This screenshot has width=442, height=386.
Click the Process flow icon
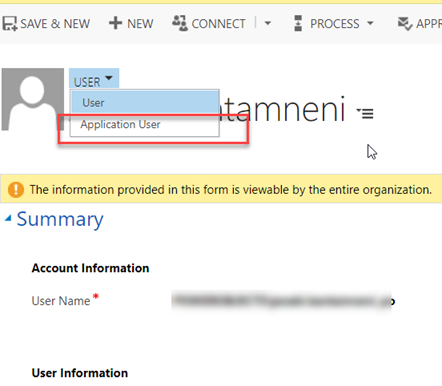point(298,23)
